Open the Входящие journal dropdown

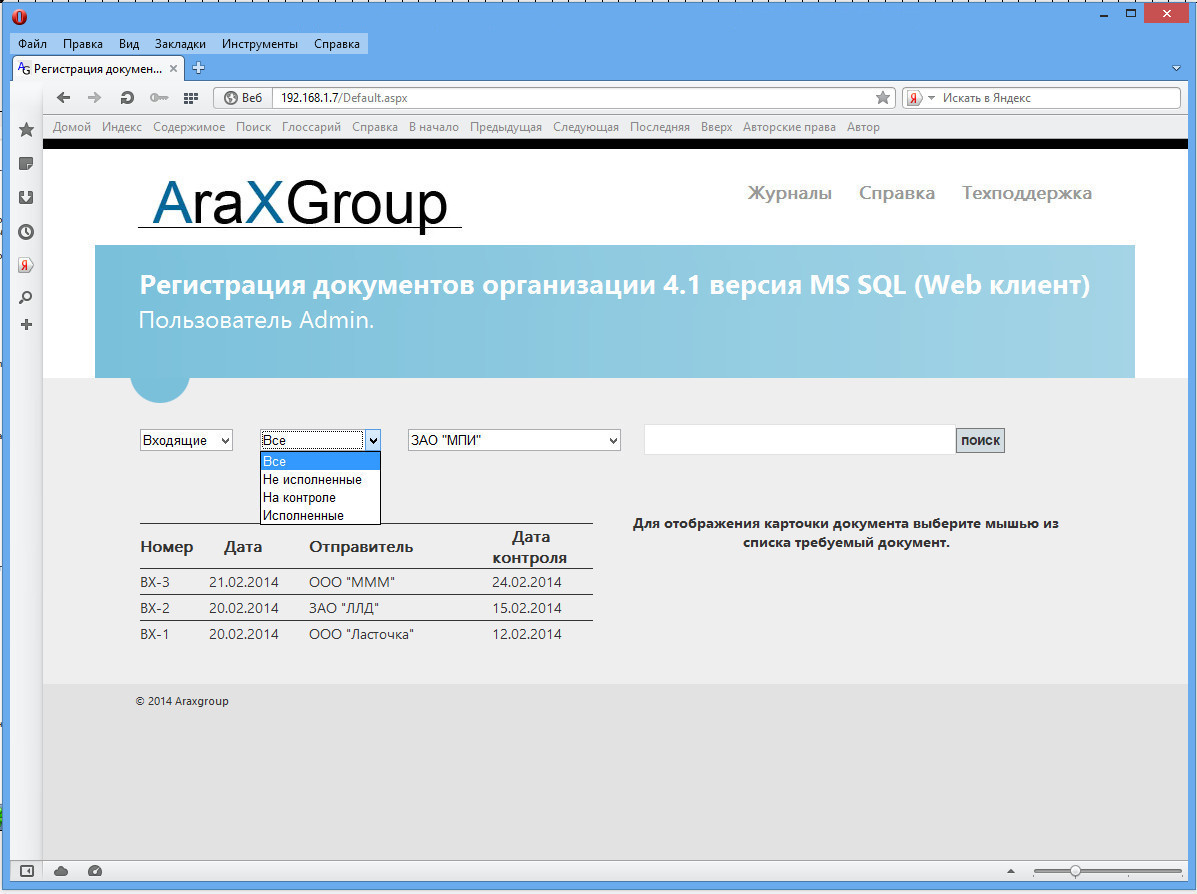186,441
